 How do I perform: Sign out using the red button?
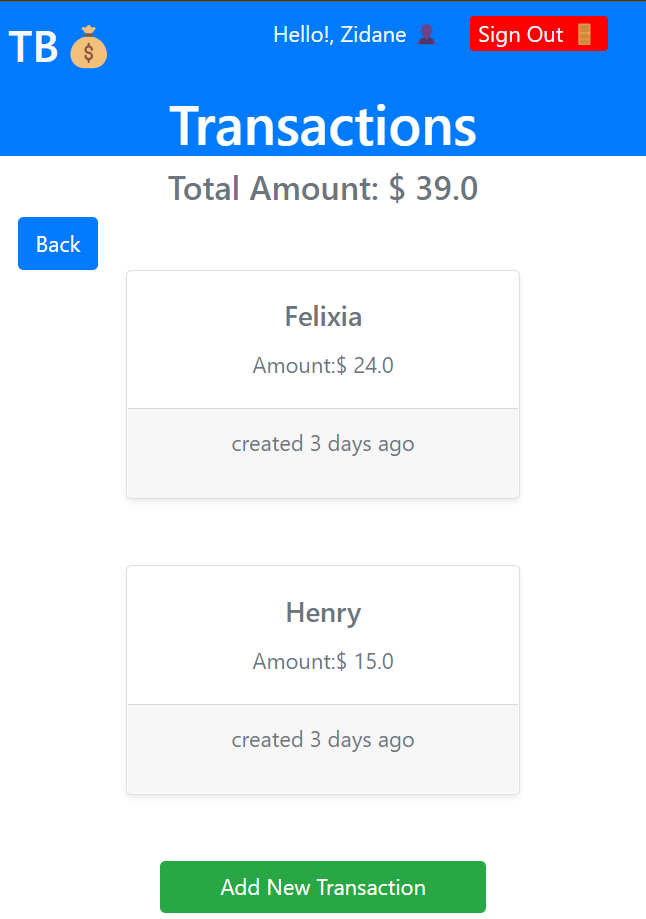pos(538,34)
